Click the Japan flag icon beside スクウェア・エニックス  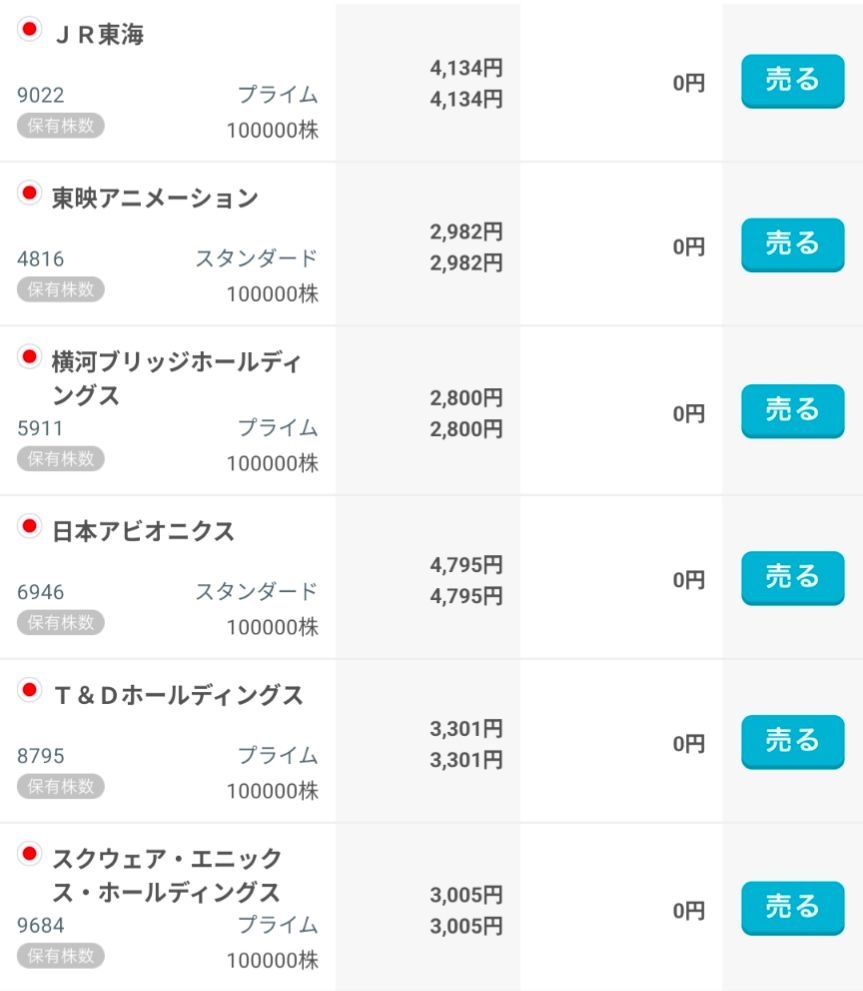pyautogui.click(x=30, y=853)
